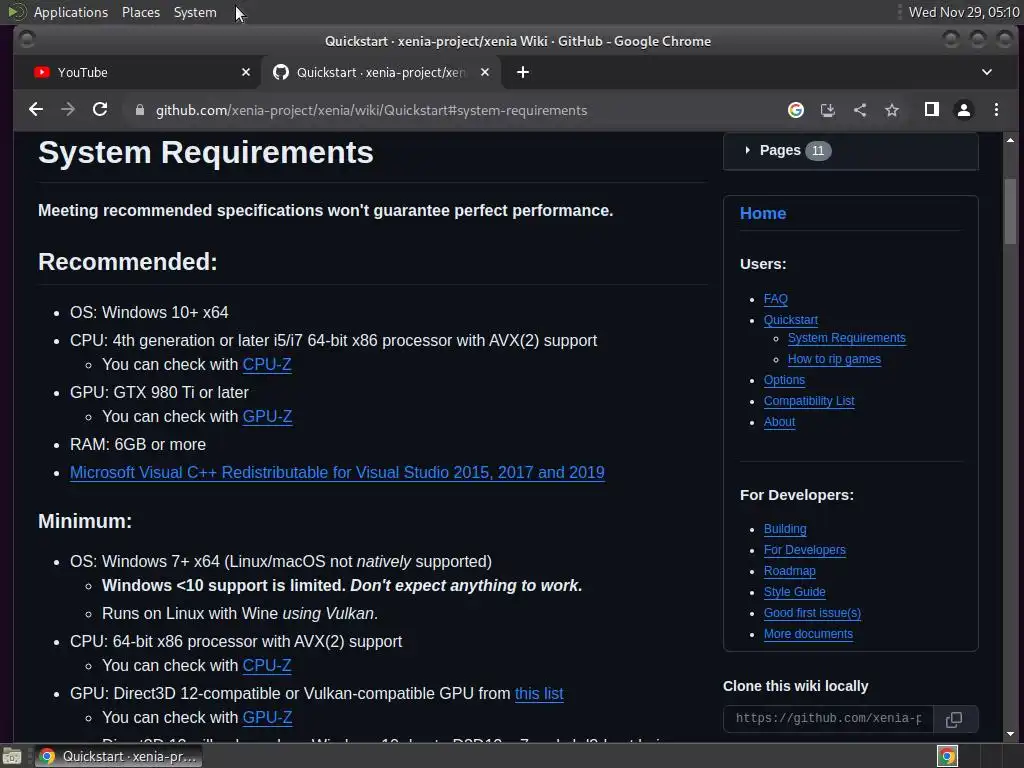Click the page vertical scrollbar

(x=1011, y=210)
